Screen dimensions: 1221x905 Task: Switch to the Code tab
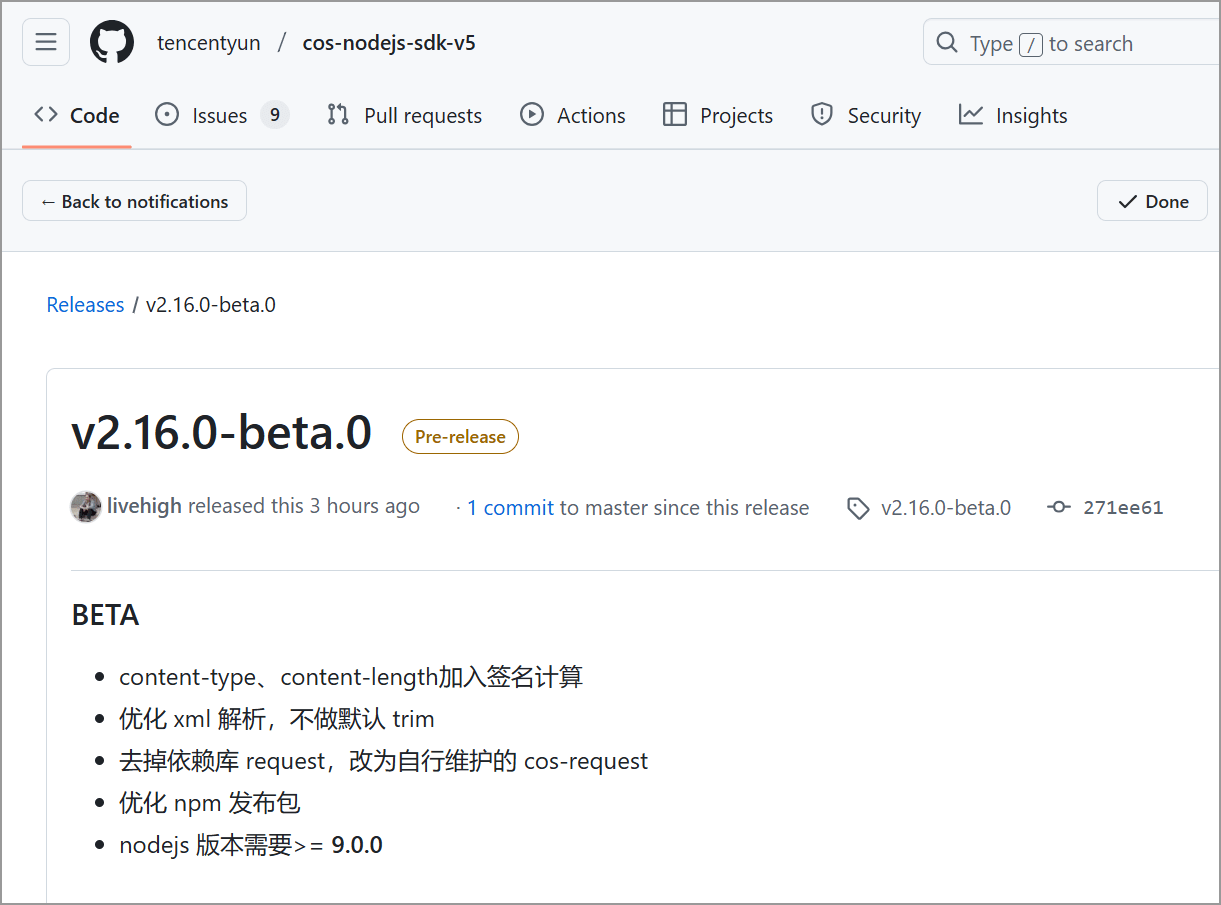77,116
